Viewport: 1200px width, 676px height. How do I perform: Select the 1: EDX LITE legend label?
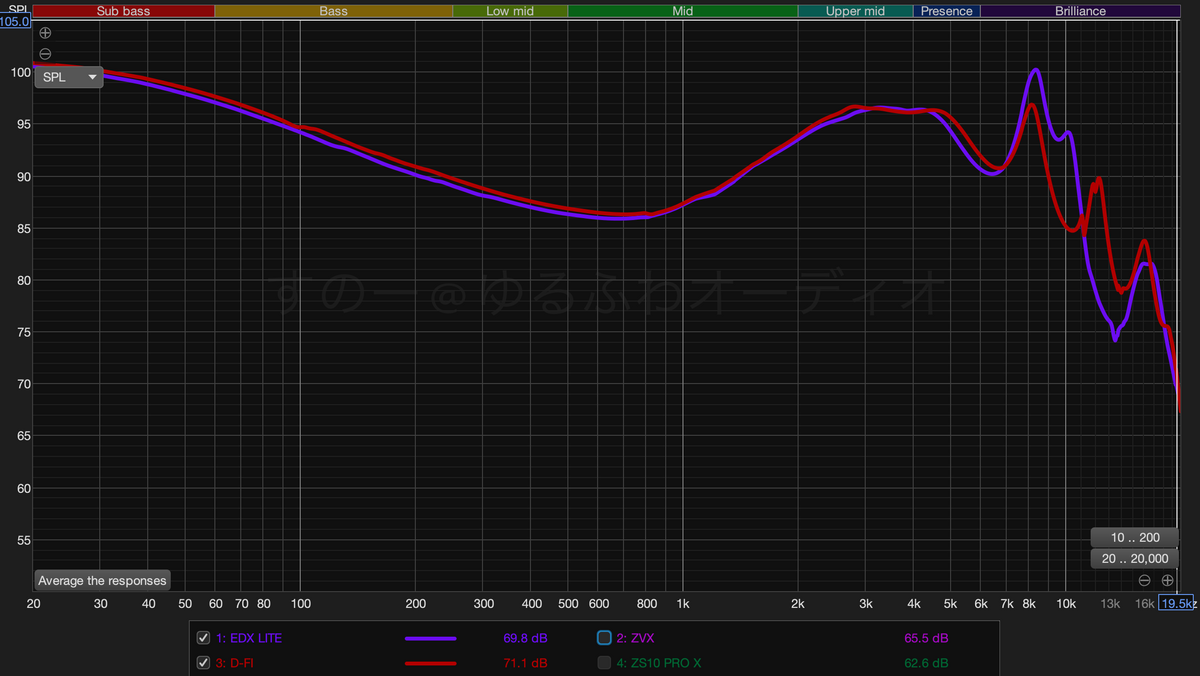coord(249,638)
